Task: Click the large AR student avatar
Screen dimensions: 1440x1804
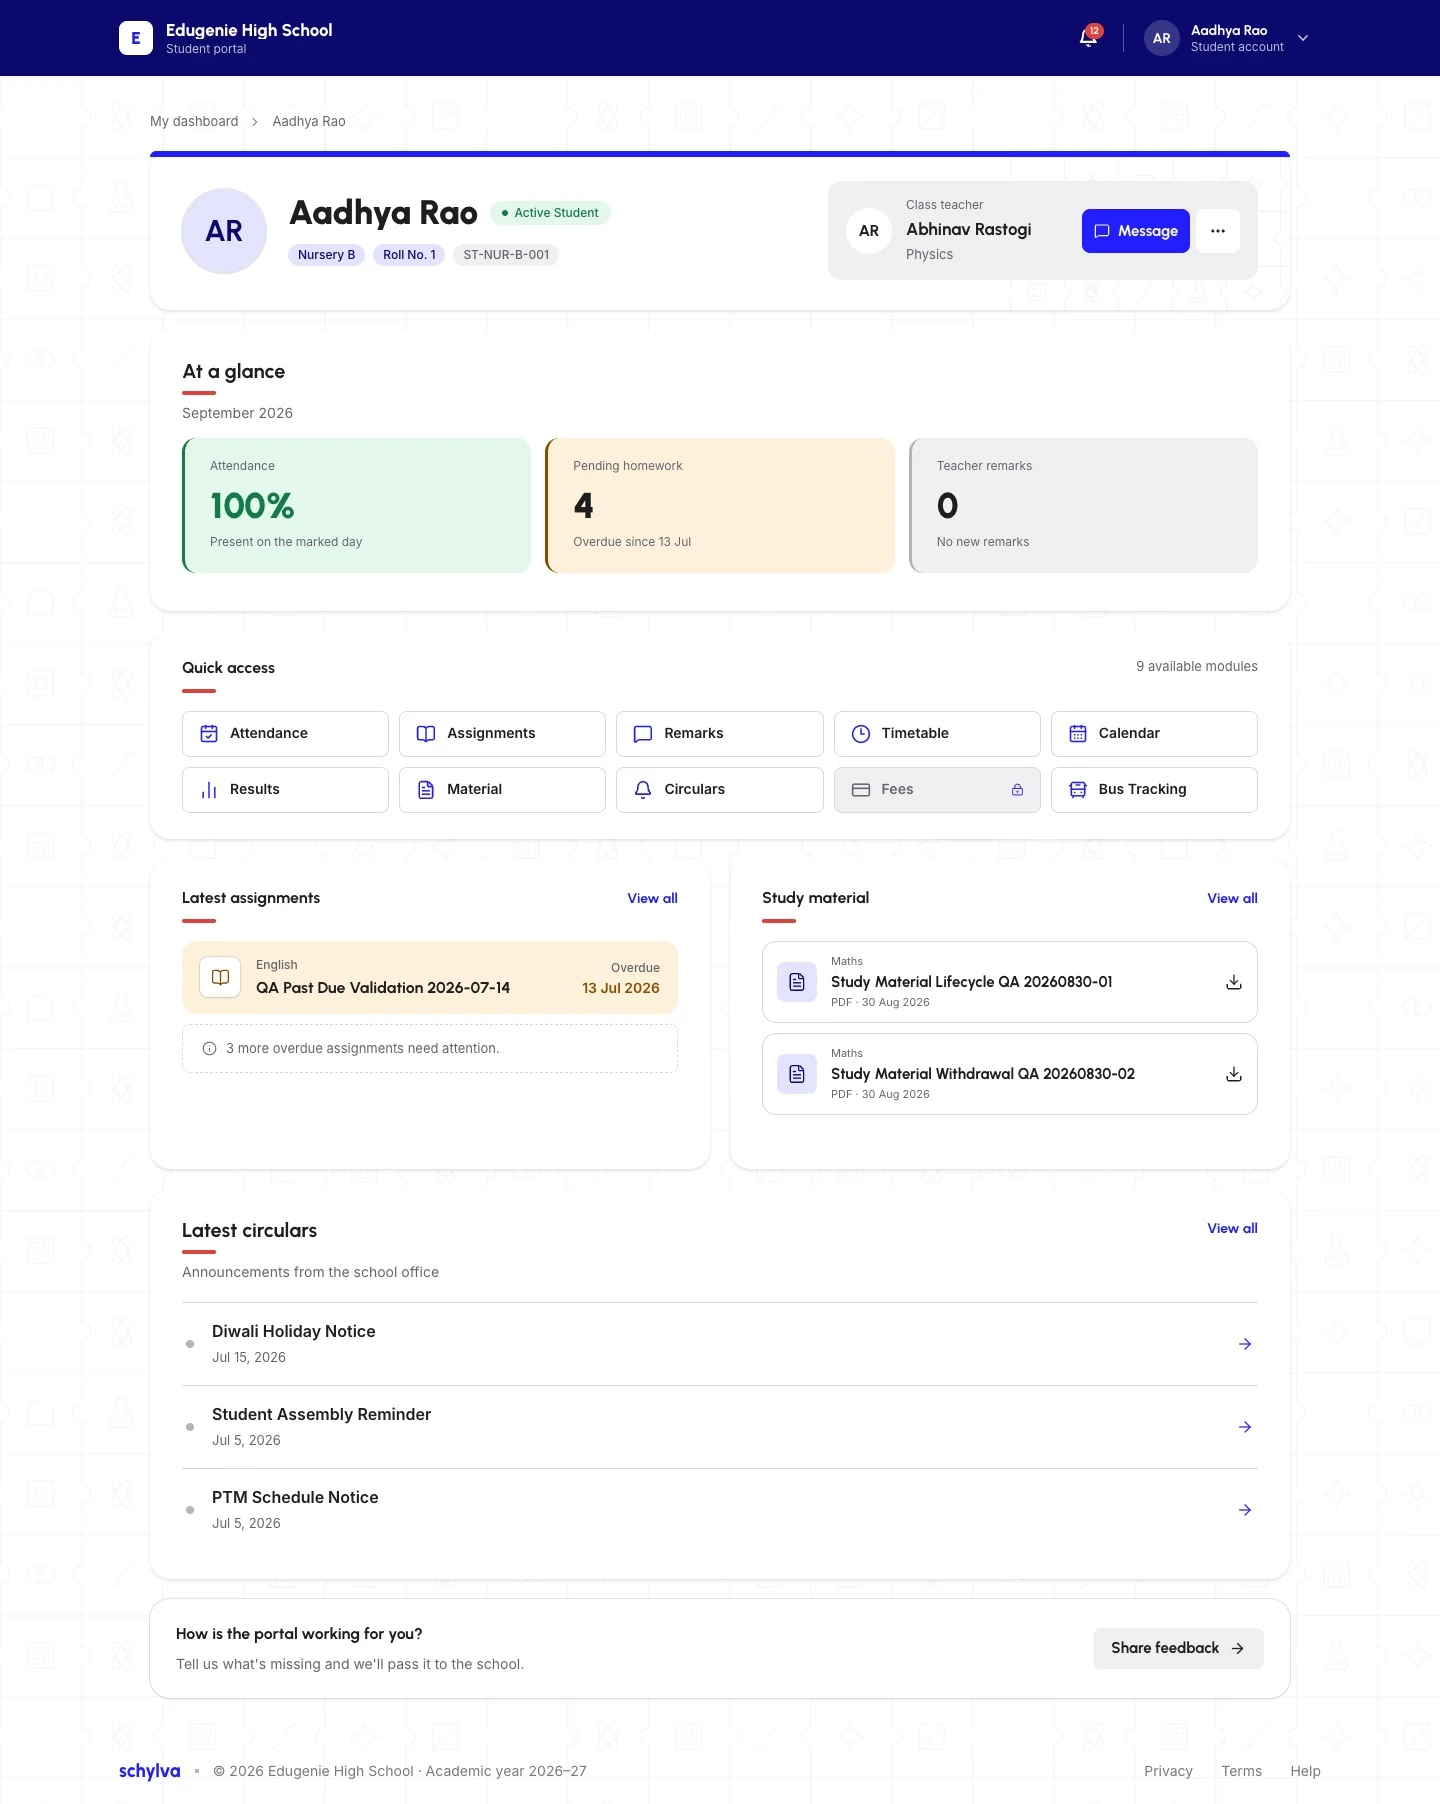Action: point(224,231)
